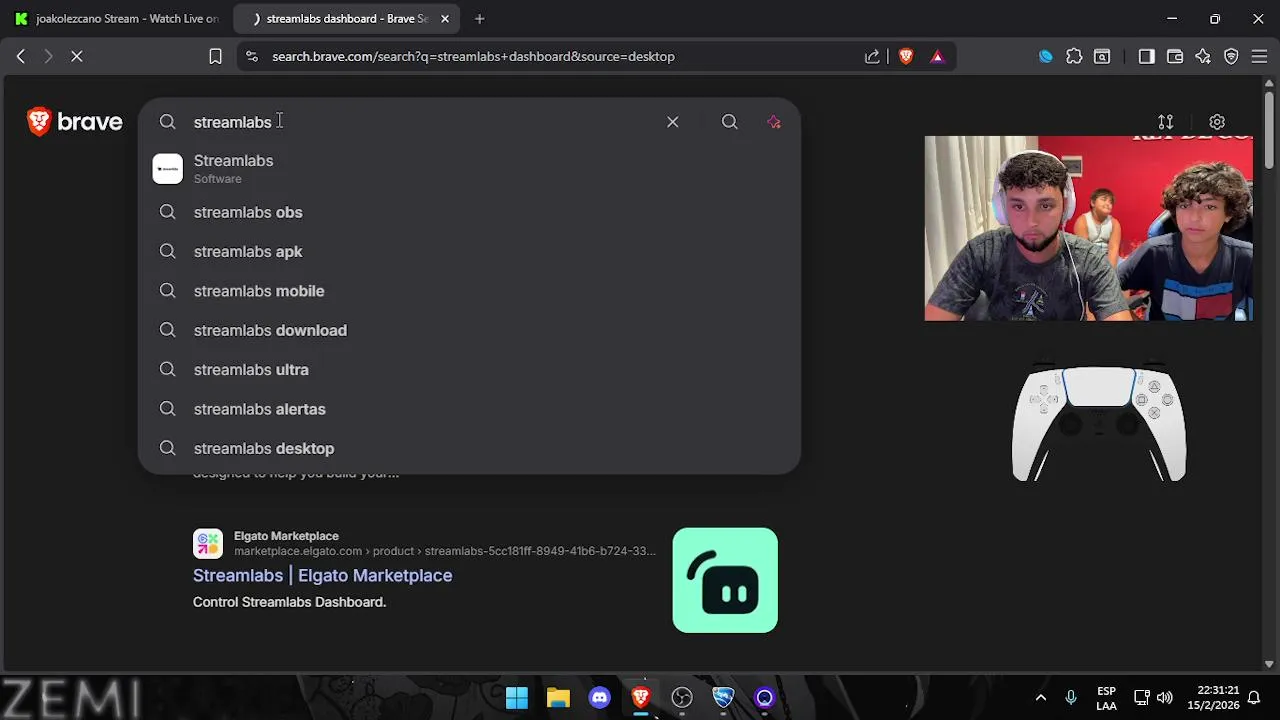
Task: Choose suggestion streamlabs desktop
Action: pyautogui.click(x=469, y=448)
